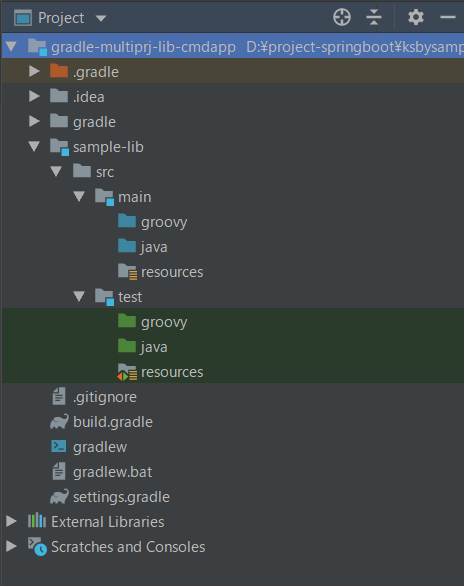The height and width of the screenshot is (586, 464).
Task: Click the gradlew shell script icon
Action: pos(59,446)
